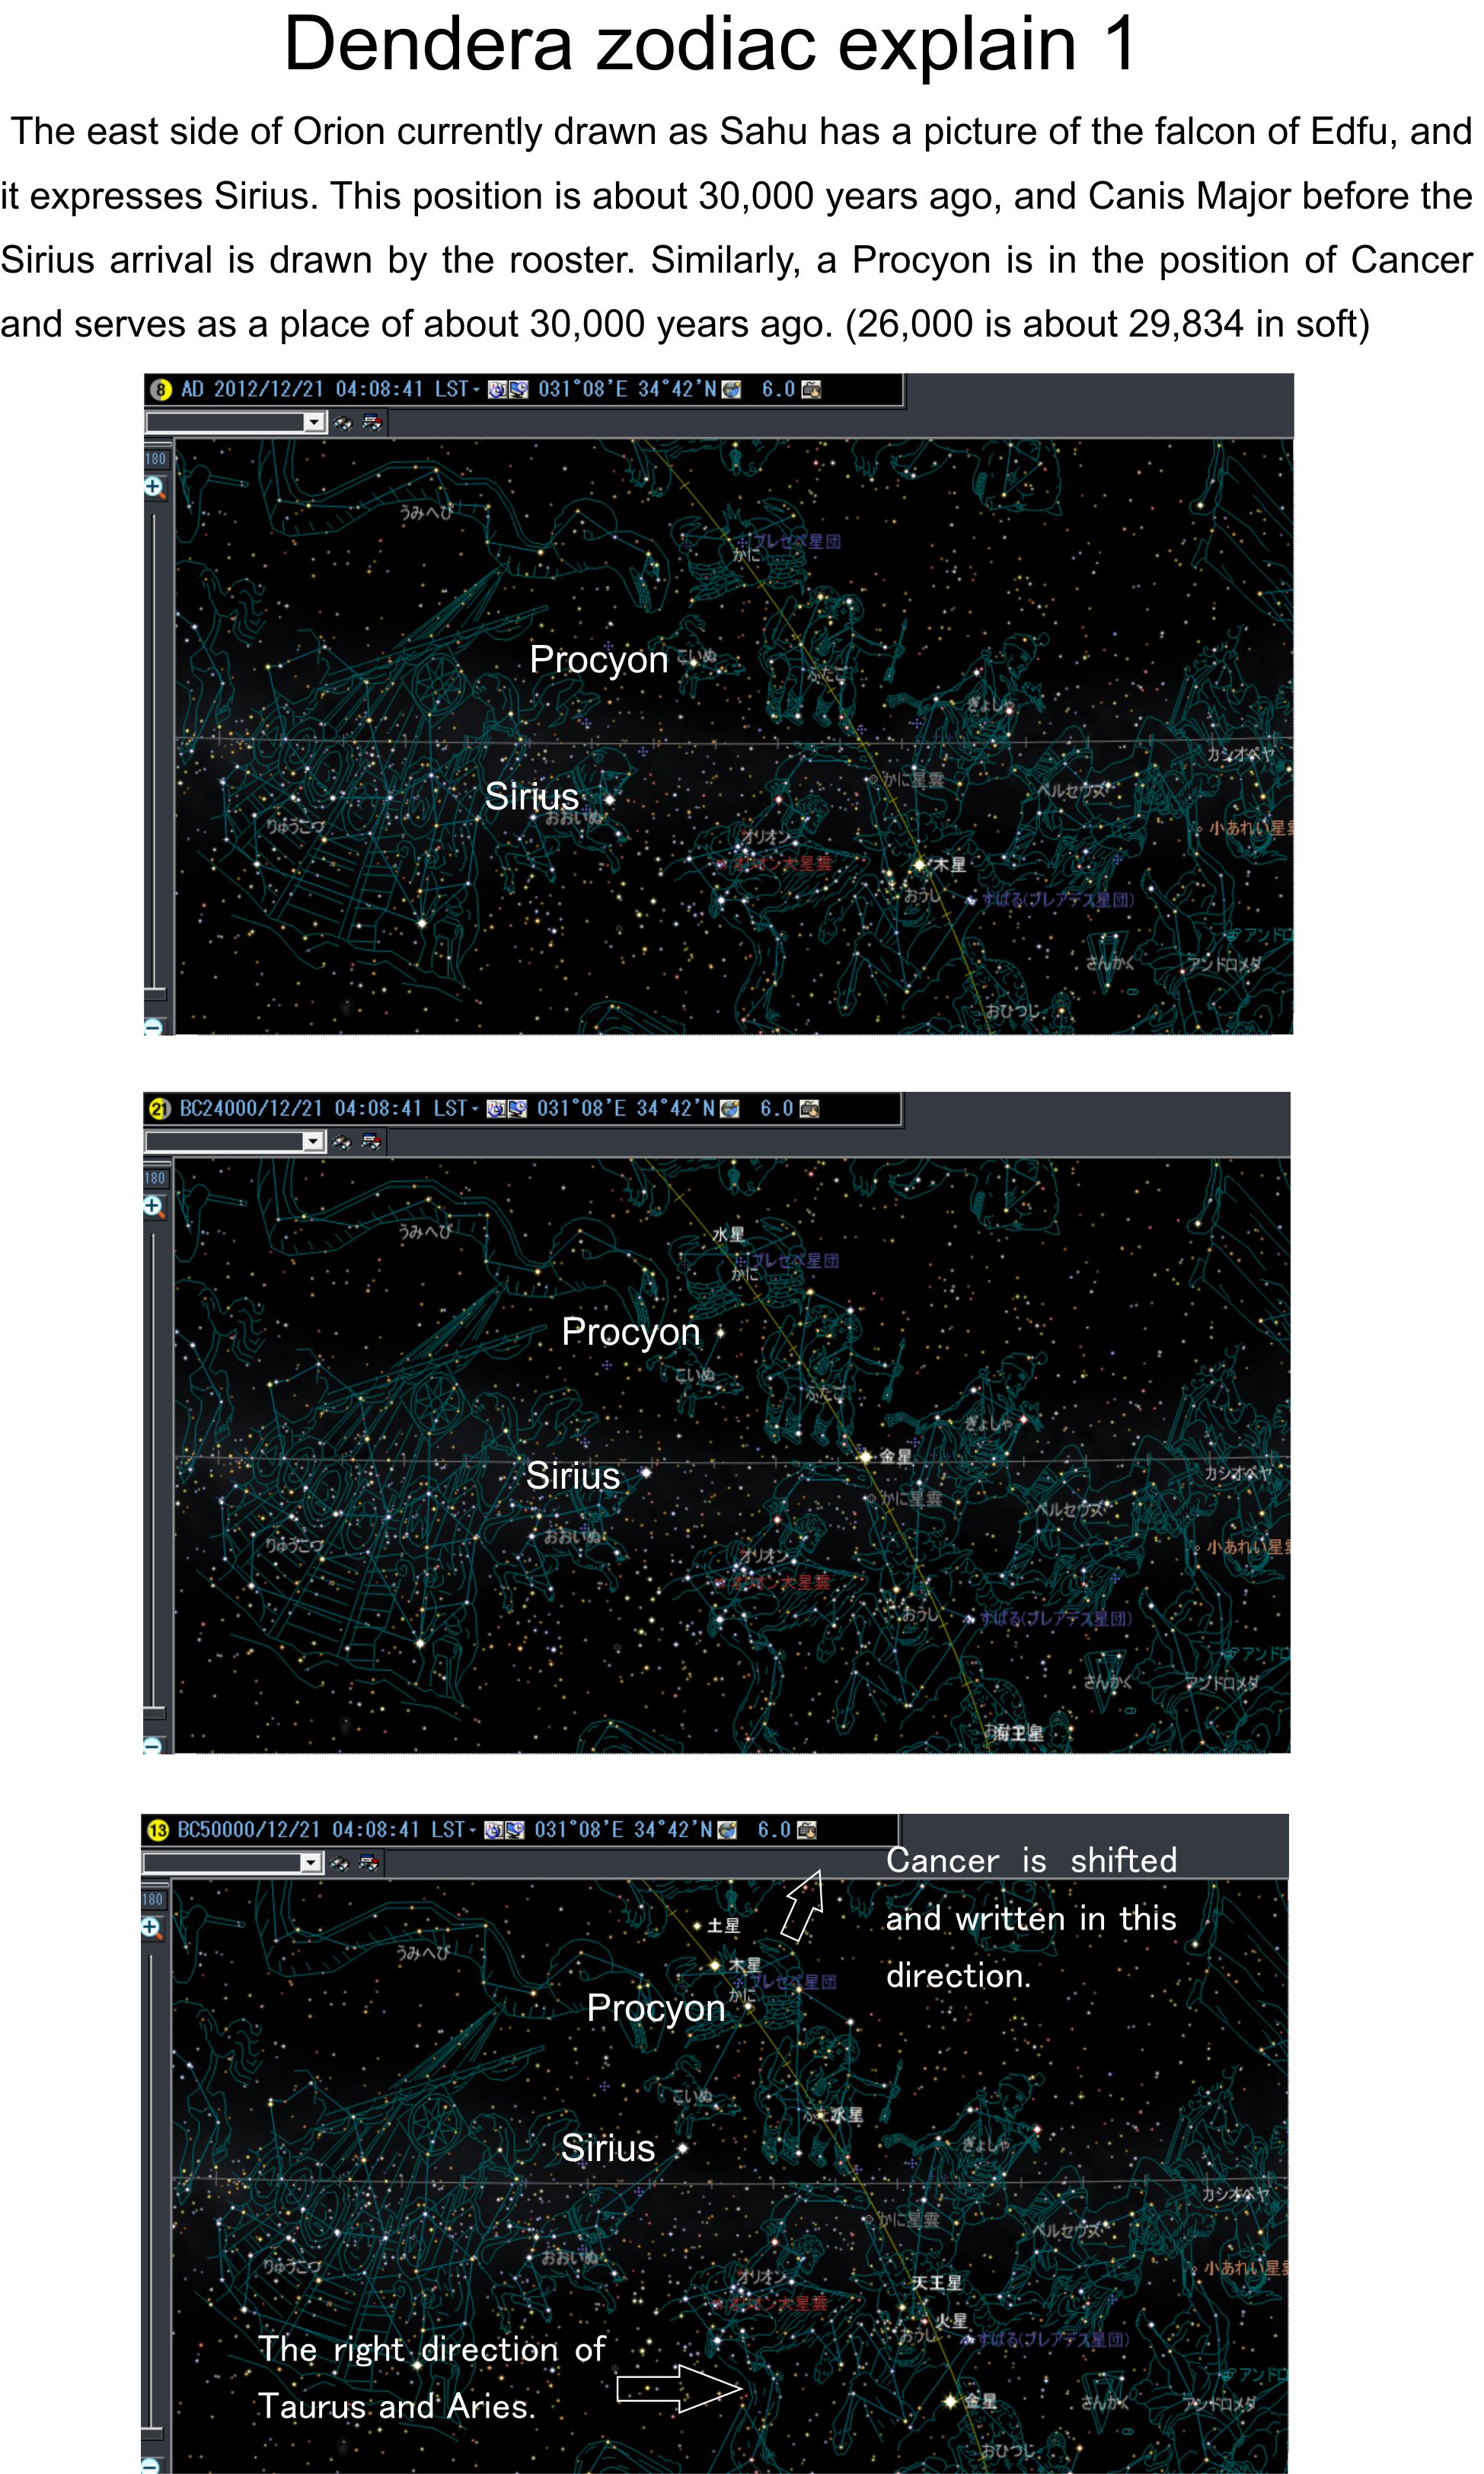Click the moon phase icon numbered 8
The width and height of the screenshot is (1484, 2474).
click(161, 389)
